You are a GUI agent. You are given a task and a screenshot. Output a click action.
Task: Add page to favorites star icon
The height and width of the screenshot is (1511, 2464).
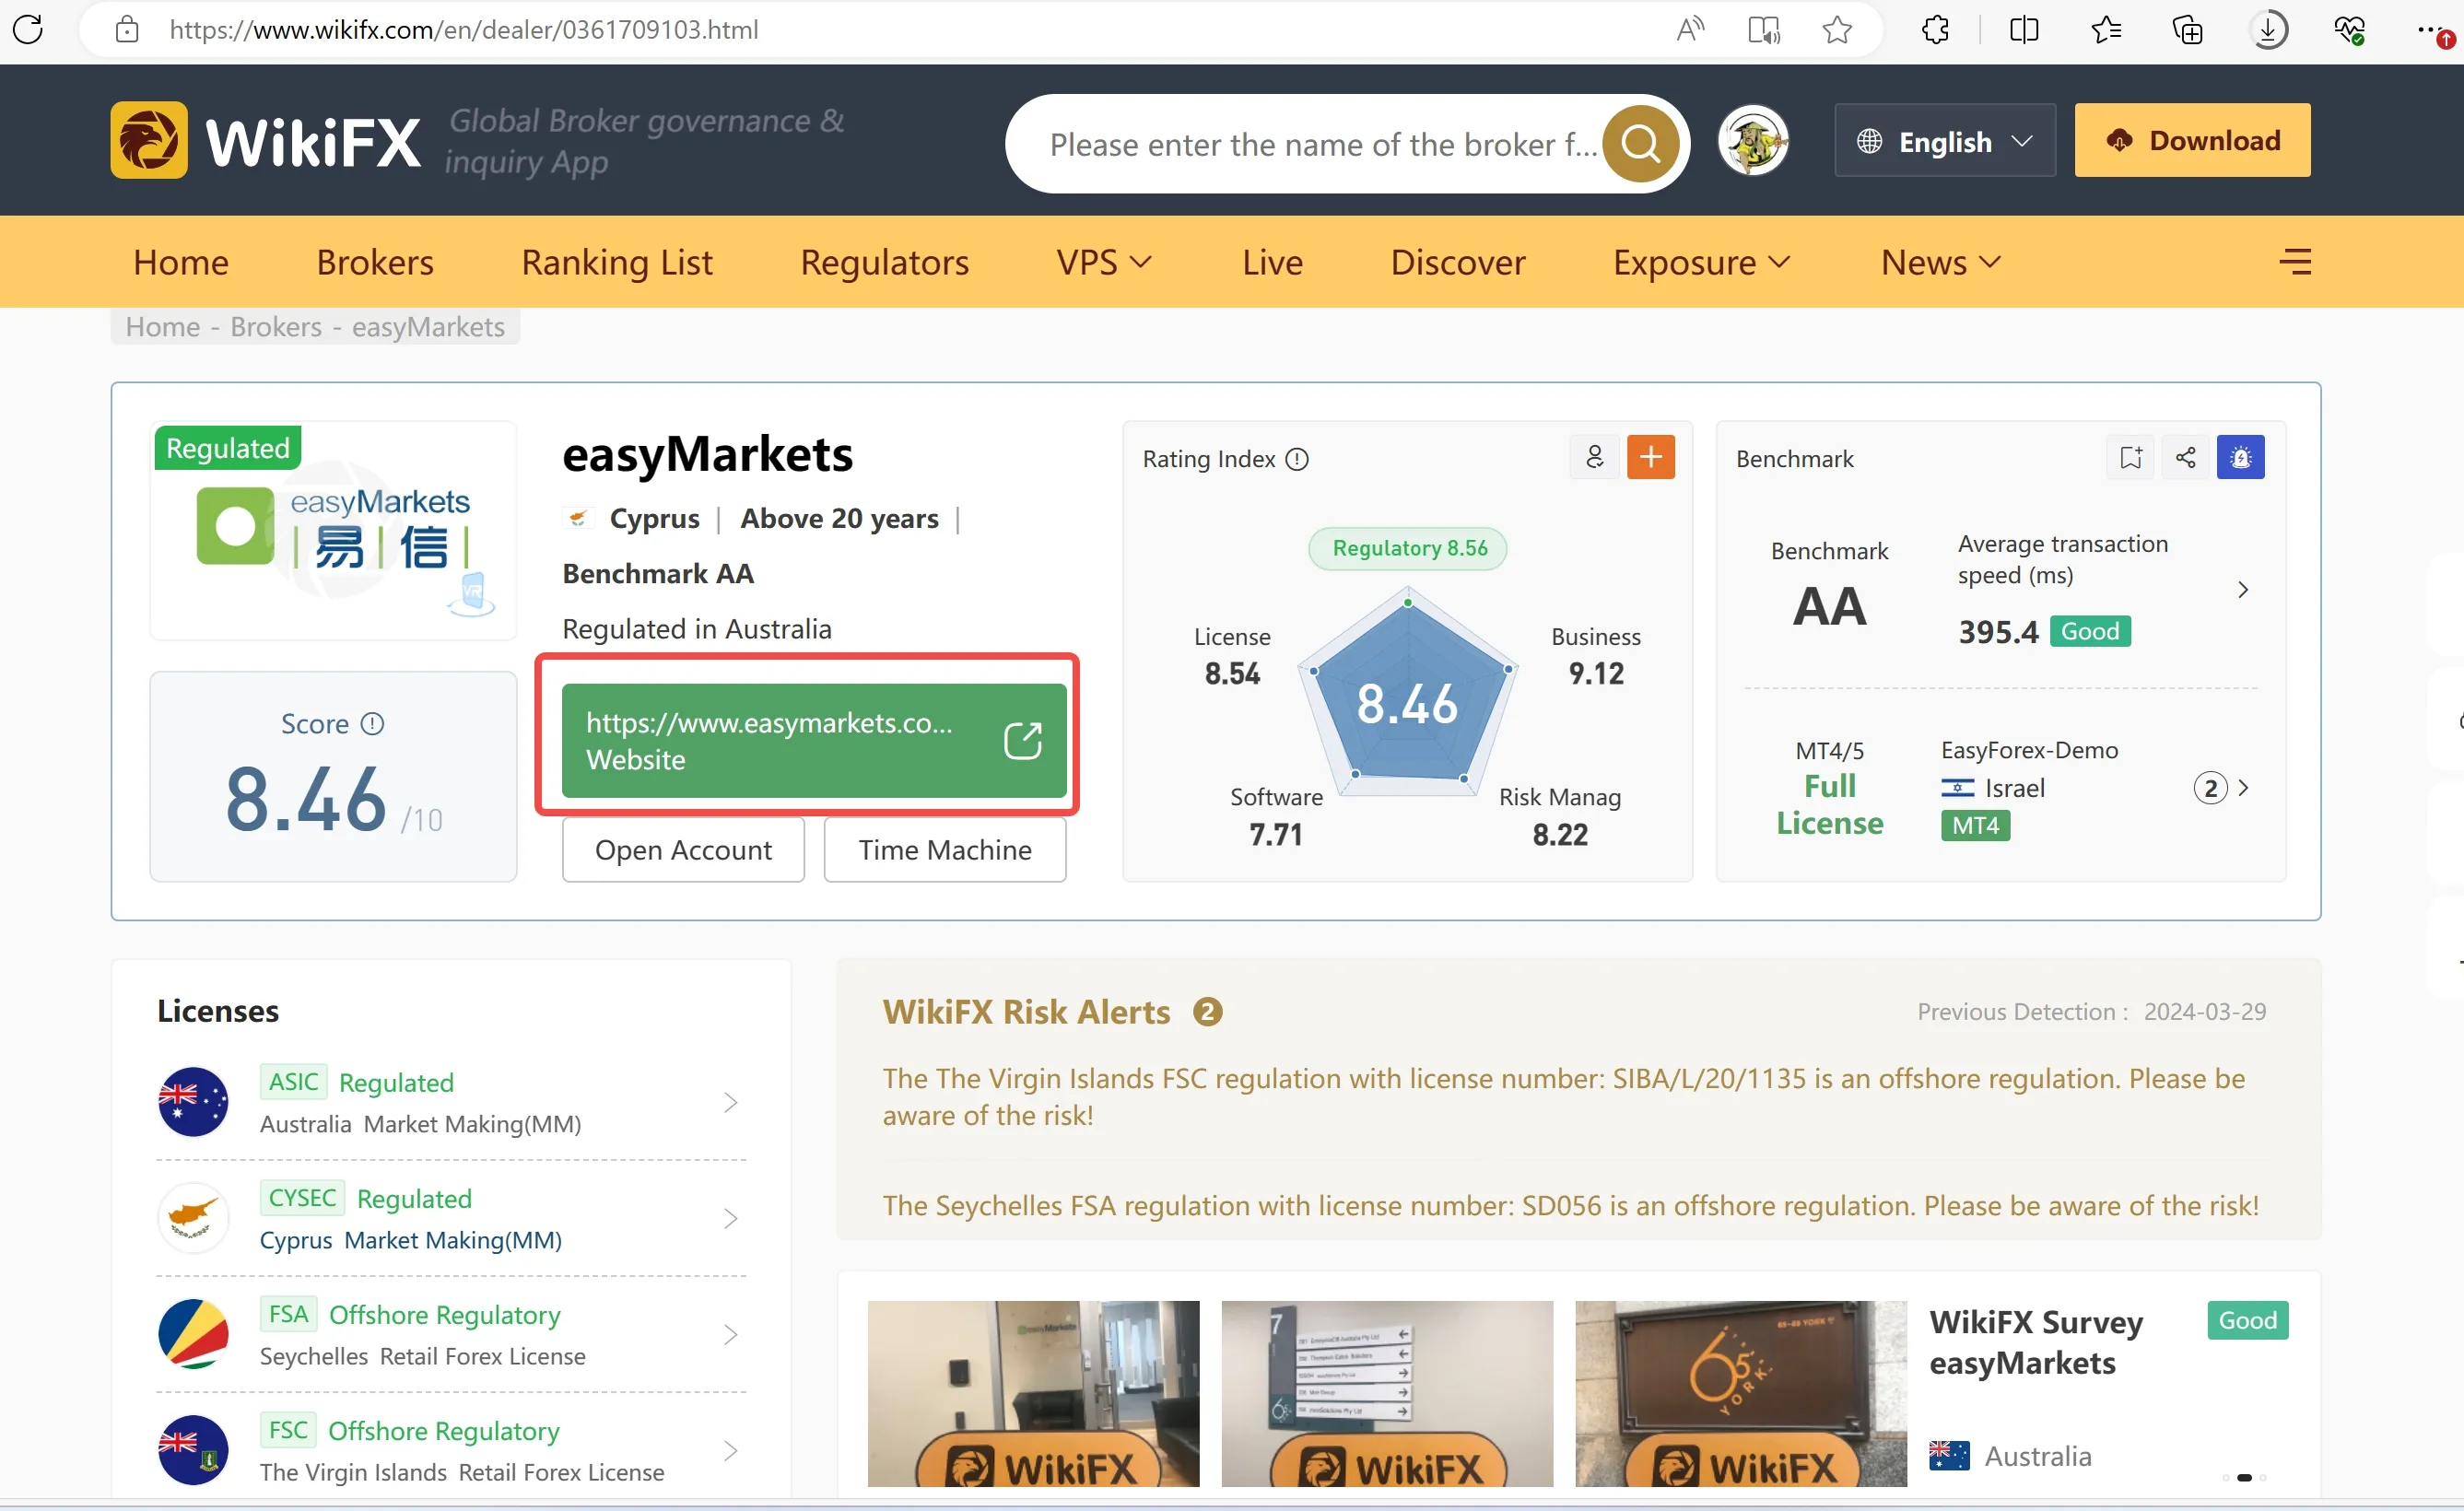[x=1837, y=29]
